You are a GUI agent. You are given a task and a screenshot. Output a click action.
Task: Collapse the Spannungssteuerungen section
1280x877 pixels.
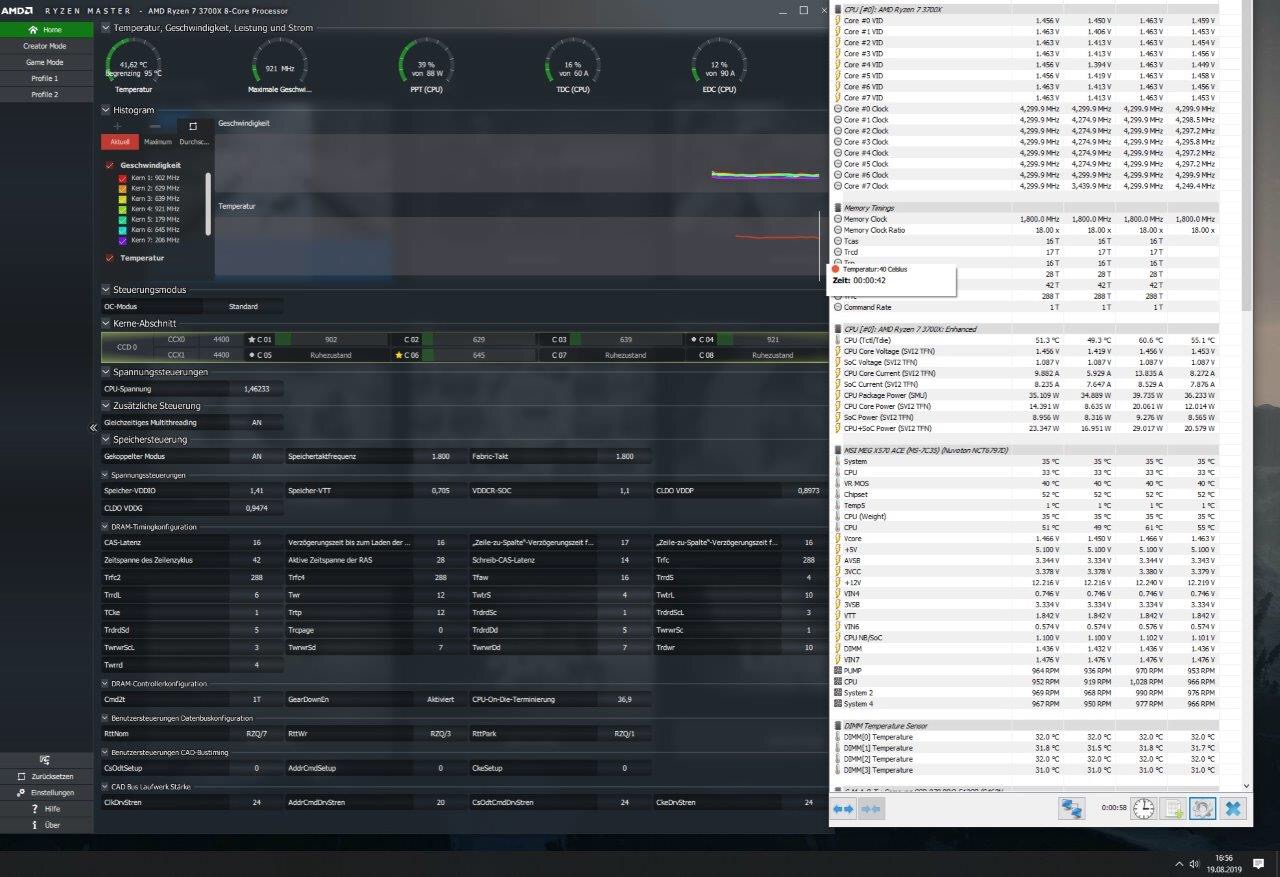click(106, 372)
